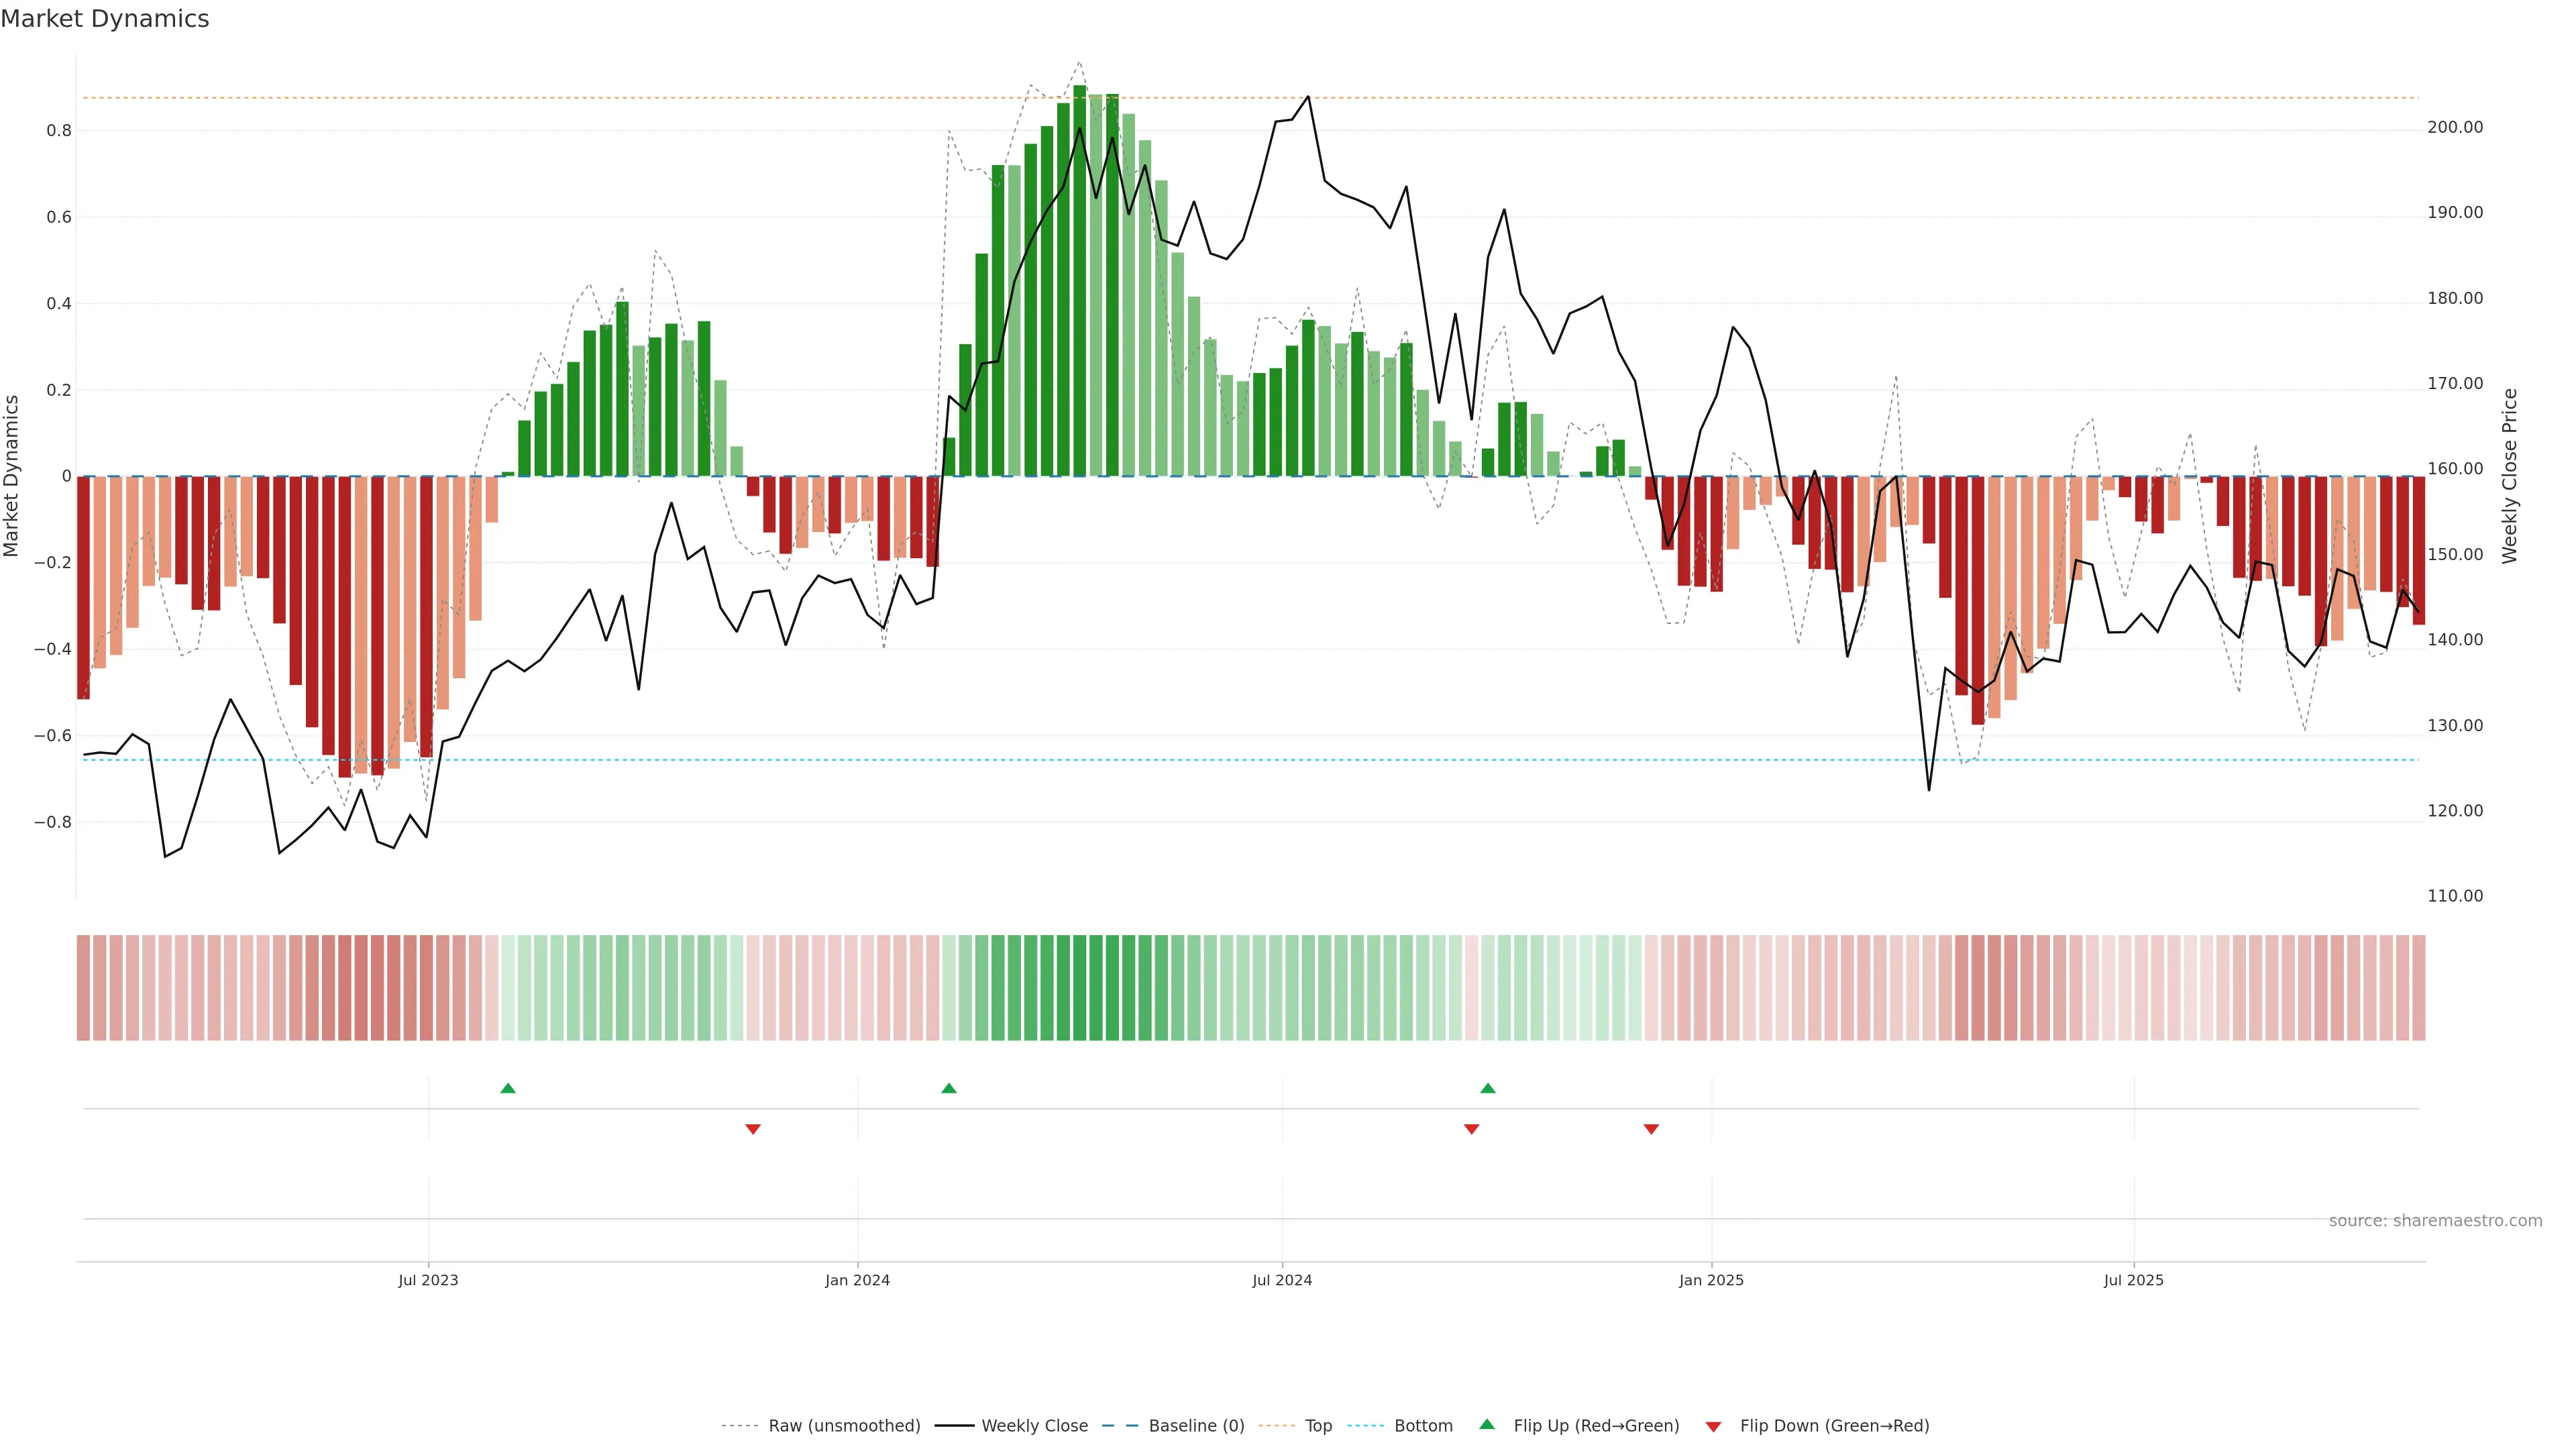Screen dimensions: 2576x1449
Task: Click the last green flip-up triangle marker
Action: (1488, 1088)
